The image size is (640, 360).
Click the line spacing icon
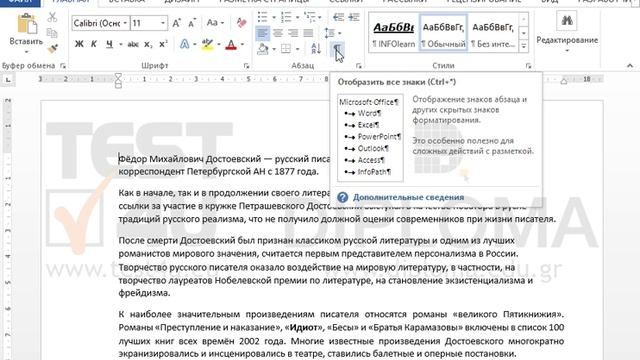tap(330, 33)
